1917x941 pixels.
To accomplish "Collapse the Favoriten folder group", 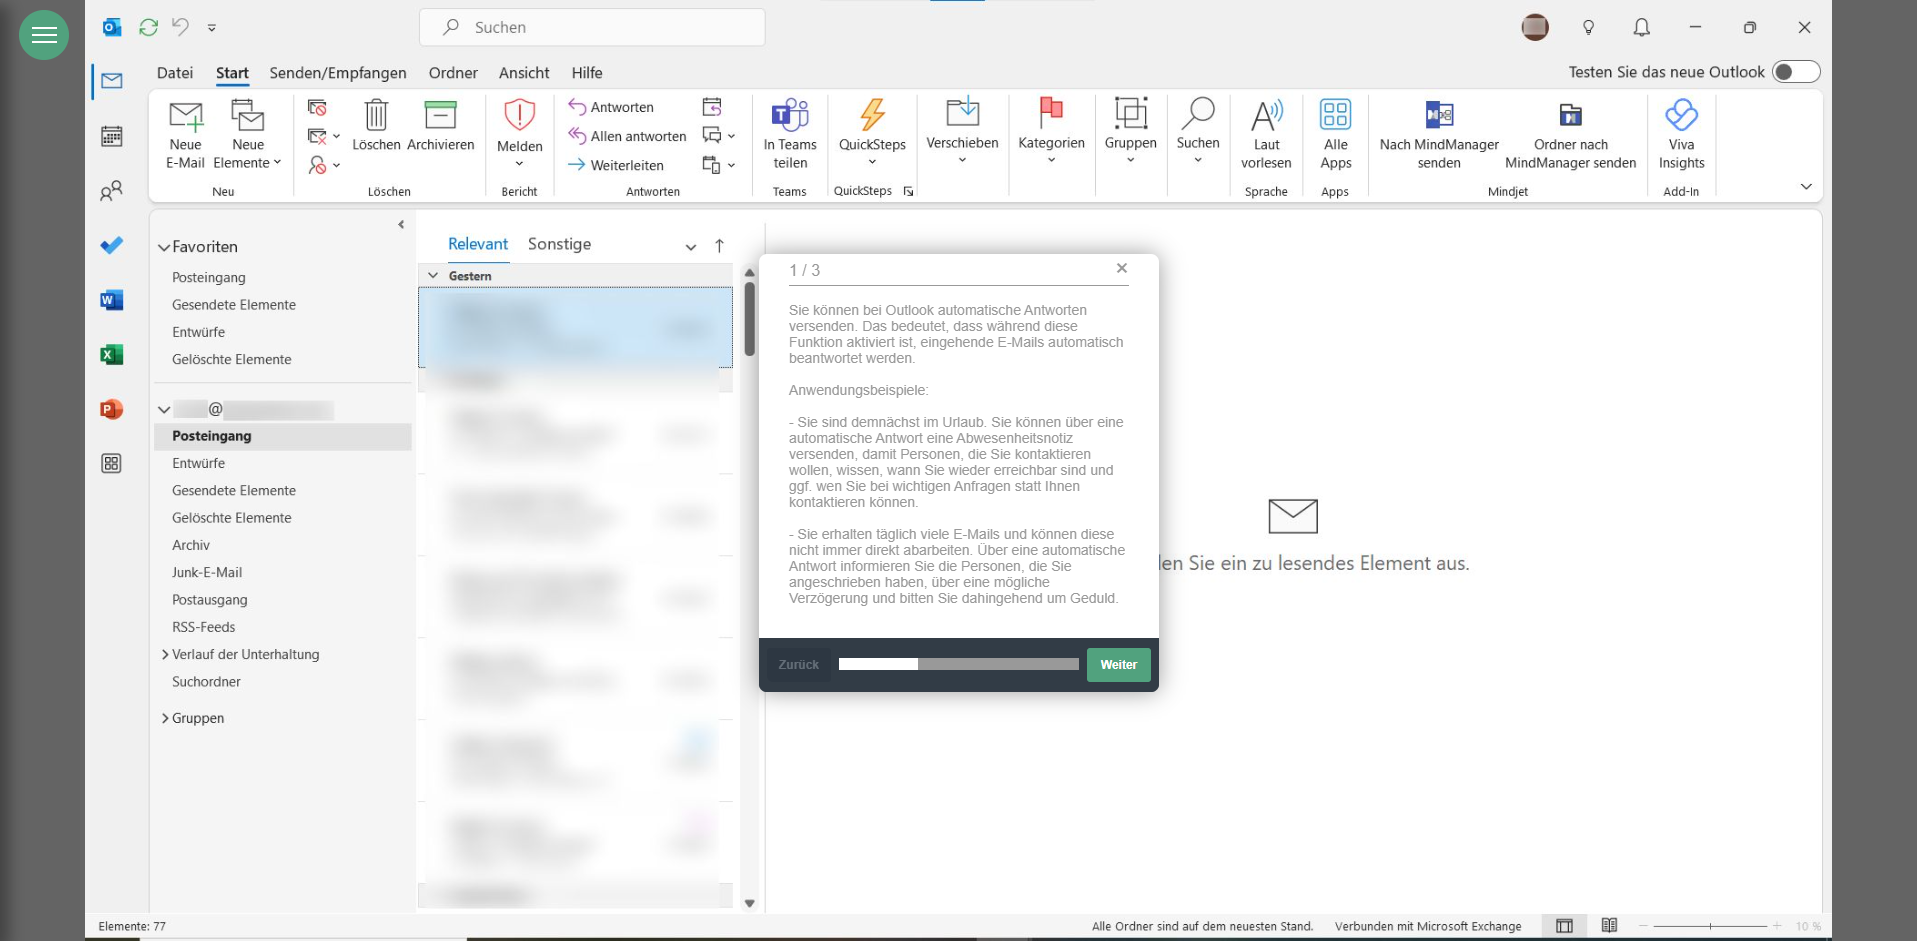I will pos(164,247).
